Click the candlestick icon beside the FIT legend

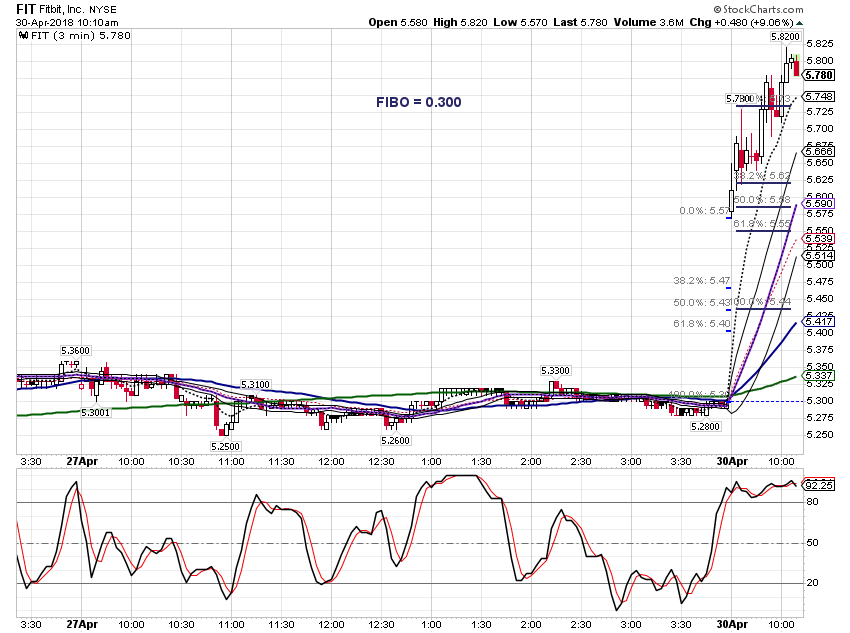coord(23,36)
